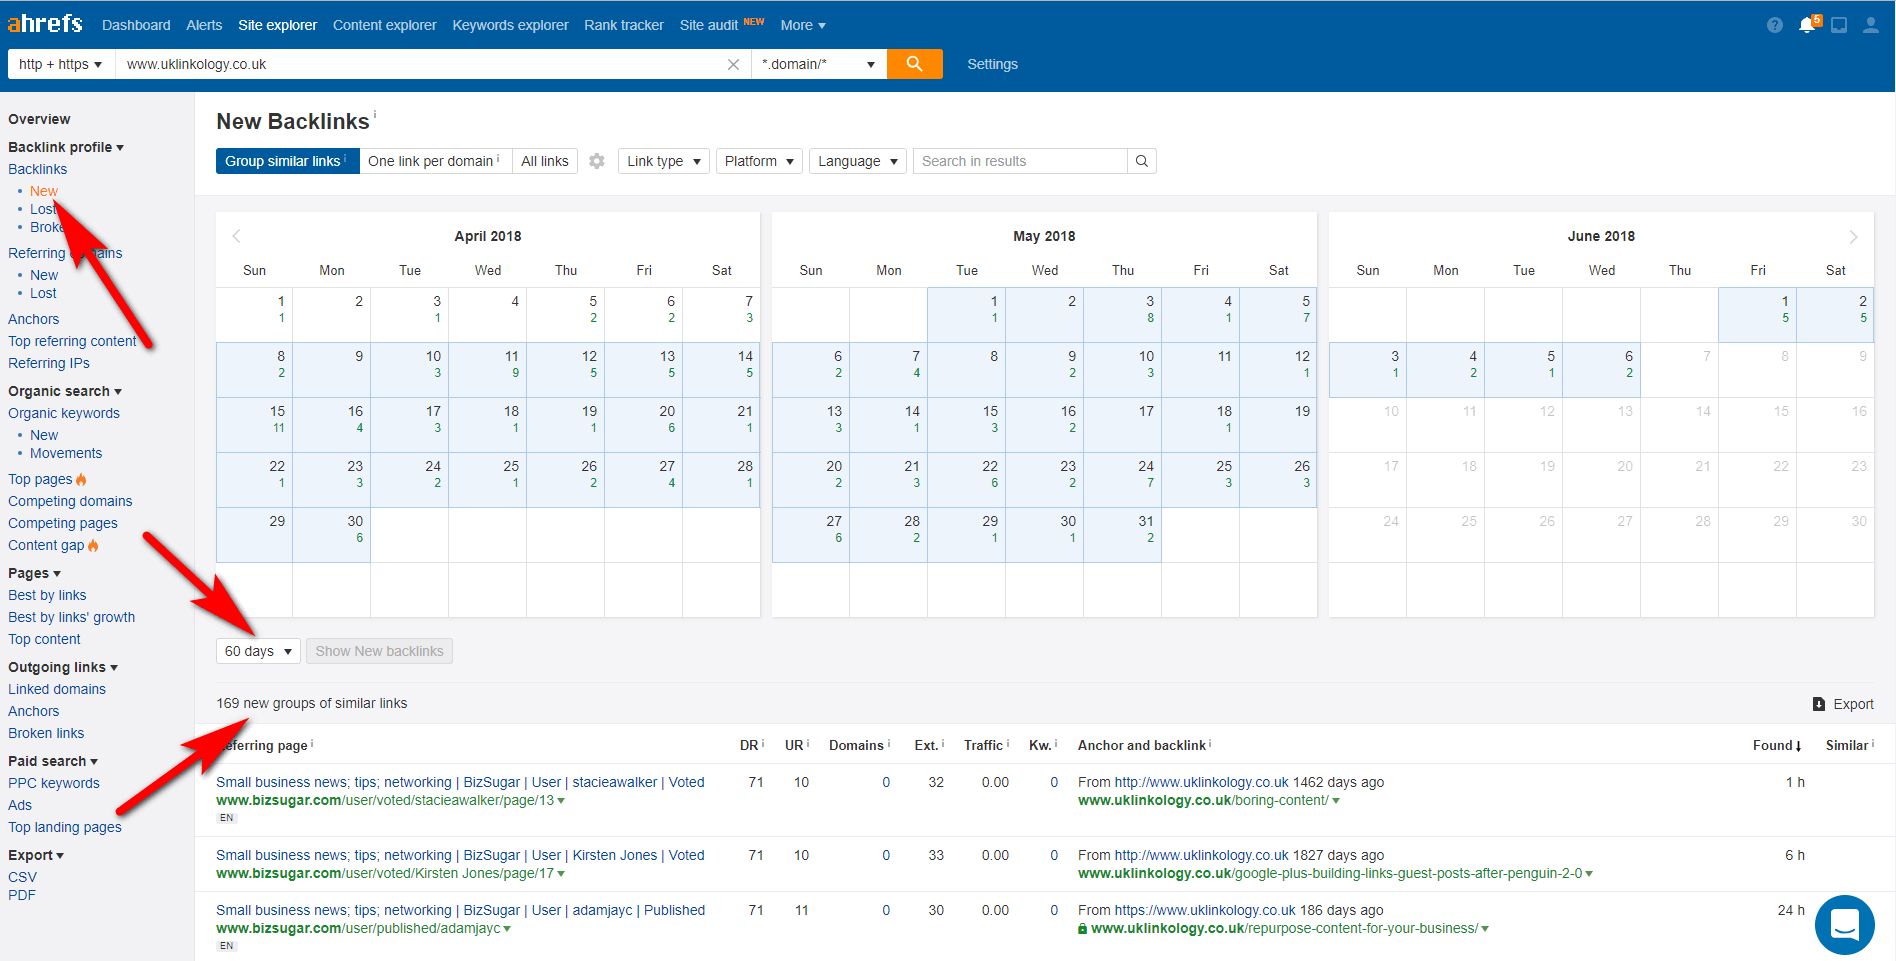This screenshot has height=961, width=1896.
Task: Expand the bizsugar stacieawalker URL arrow
Action: pyautogui.click(x=561, y=801)
